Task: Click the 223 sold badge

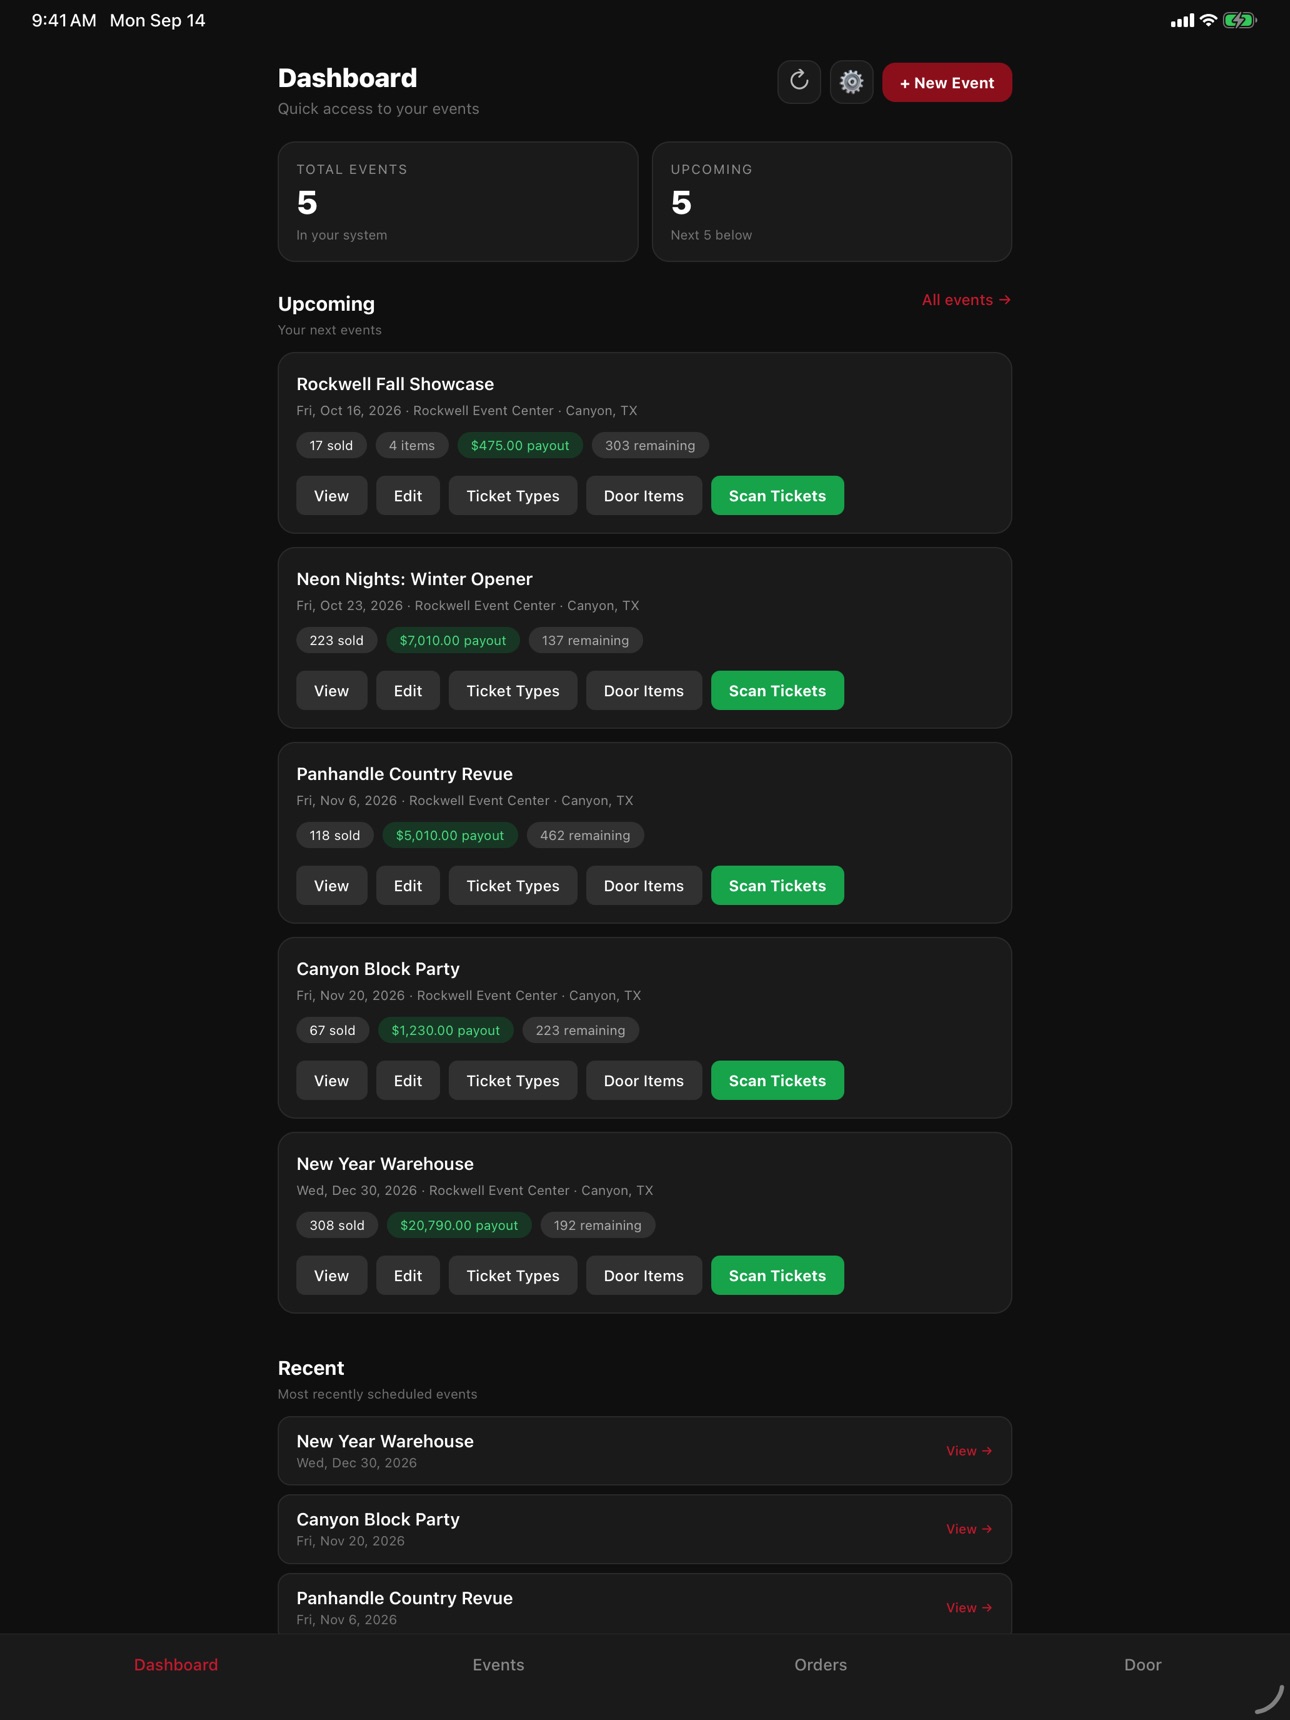Action: point(336,641)
